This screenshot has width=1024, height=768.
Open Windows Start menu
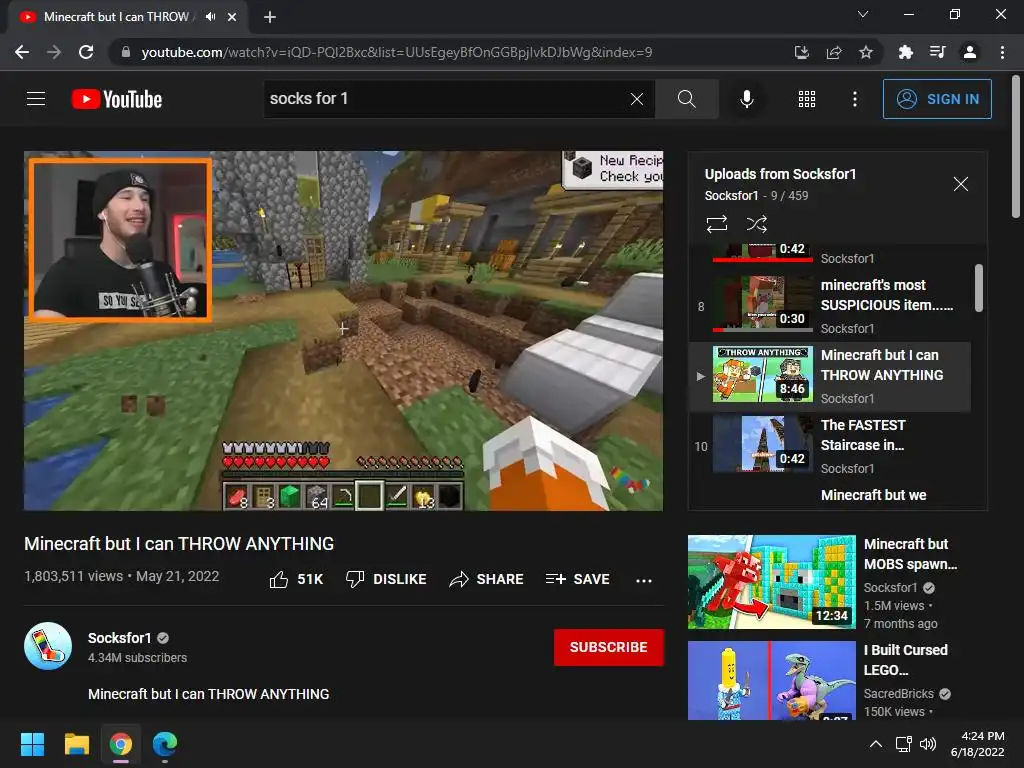click(32, 744)
